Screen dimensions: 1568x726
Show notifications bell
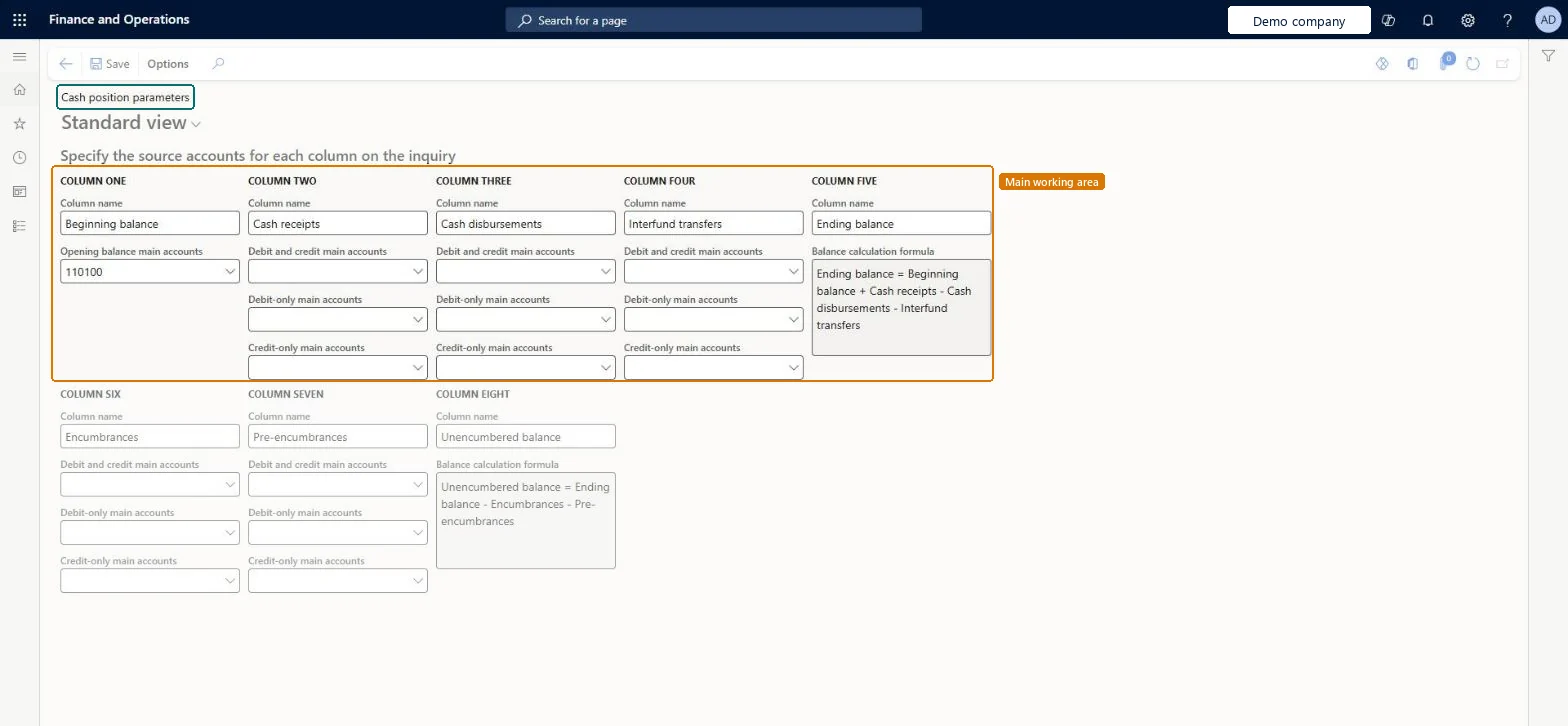tap(1428, 20)
